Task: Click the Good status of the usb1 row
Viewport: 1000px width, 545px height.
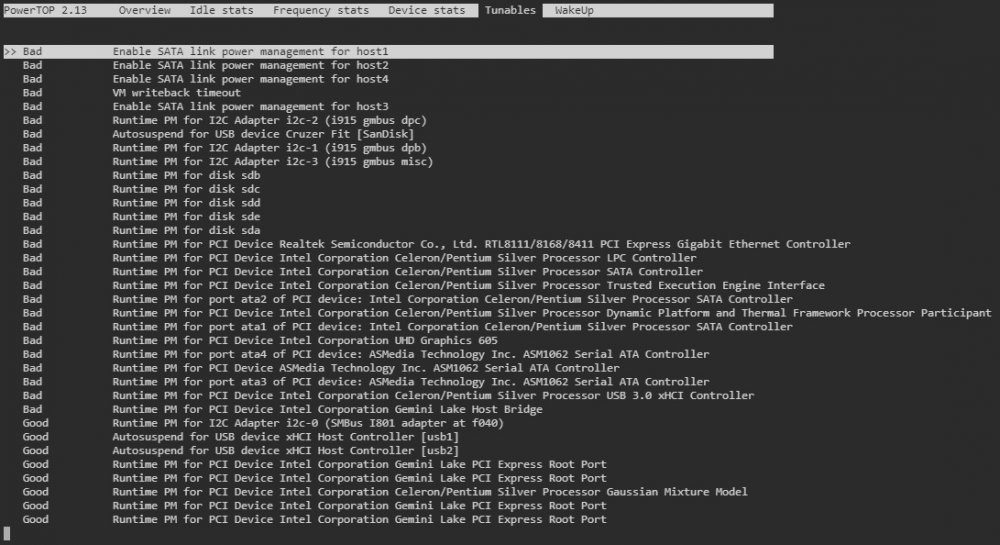Action: (x=36, y=437)
